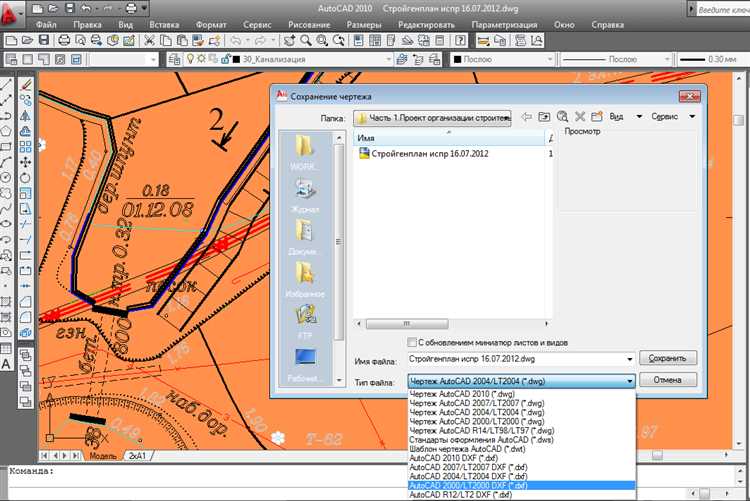750x501 pixels.
Task: Click the Delete X icon in the save dialog
Action: (x=580, y=116)
